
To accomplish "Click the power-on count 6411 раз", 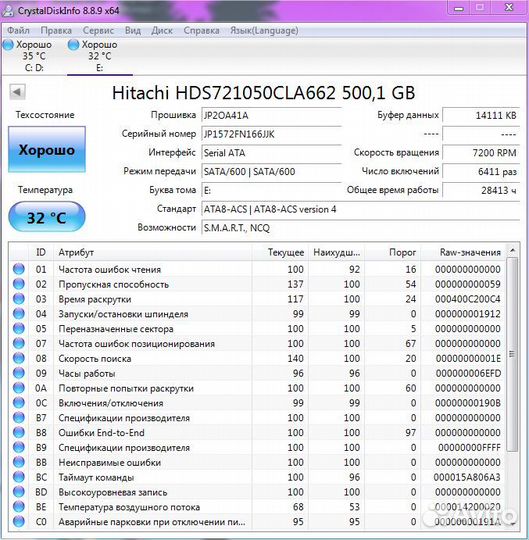I will tap(481, 172).
